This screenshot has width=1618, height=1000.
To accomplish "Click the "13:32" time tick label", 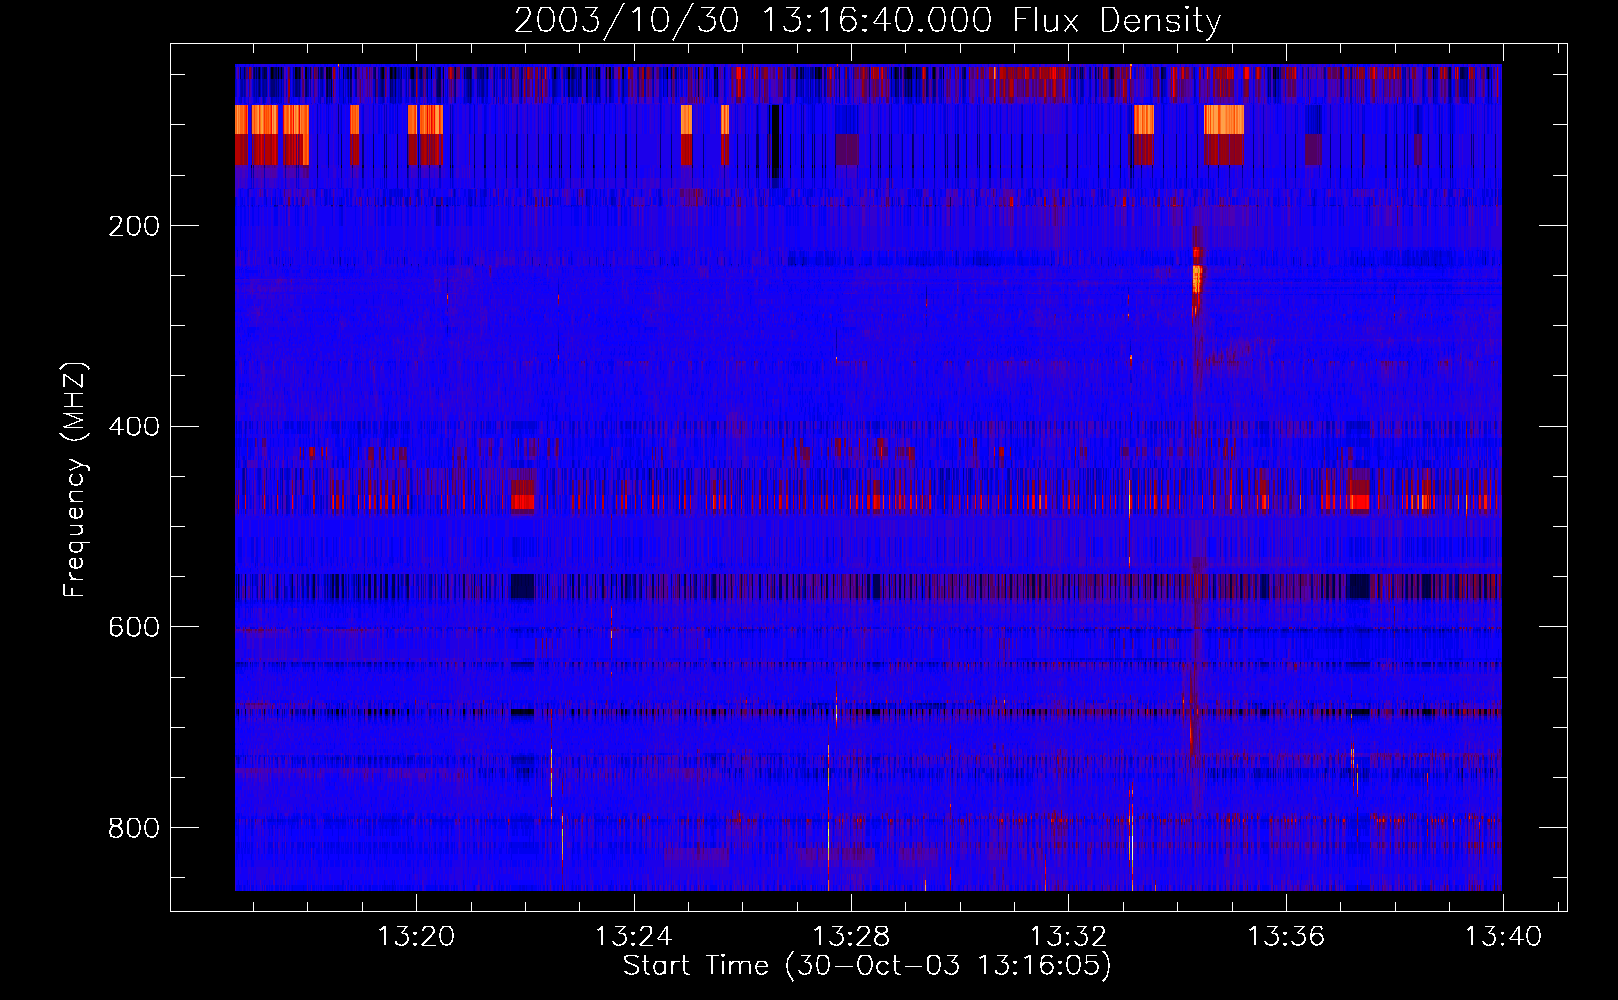I will pyautogui.click(x=1068, y=936).
